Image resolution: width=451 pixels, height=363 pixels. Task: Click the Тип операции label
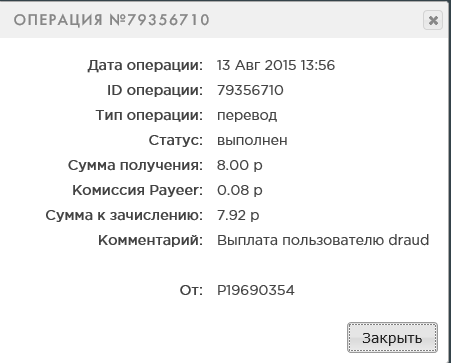pyautogui.click(x=149, y=115)
